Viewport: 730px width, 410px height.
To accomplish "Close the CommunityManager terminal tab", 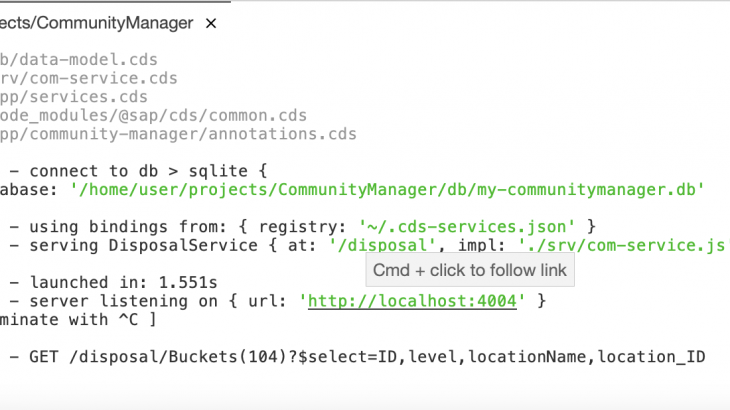I will pos(210,22).
